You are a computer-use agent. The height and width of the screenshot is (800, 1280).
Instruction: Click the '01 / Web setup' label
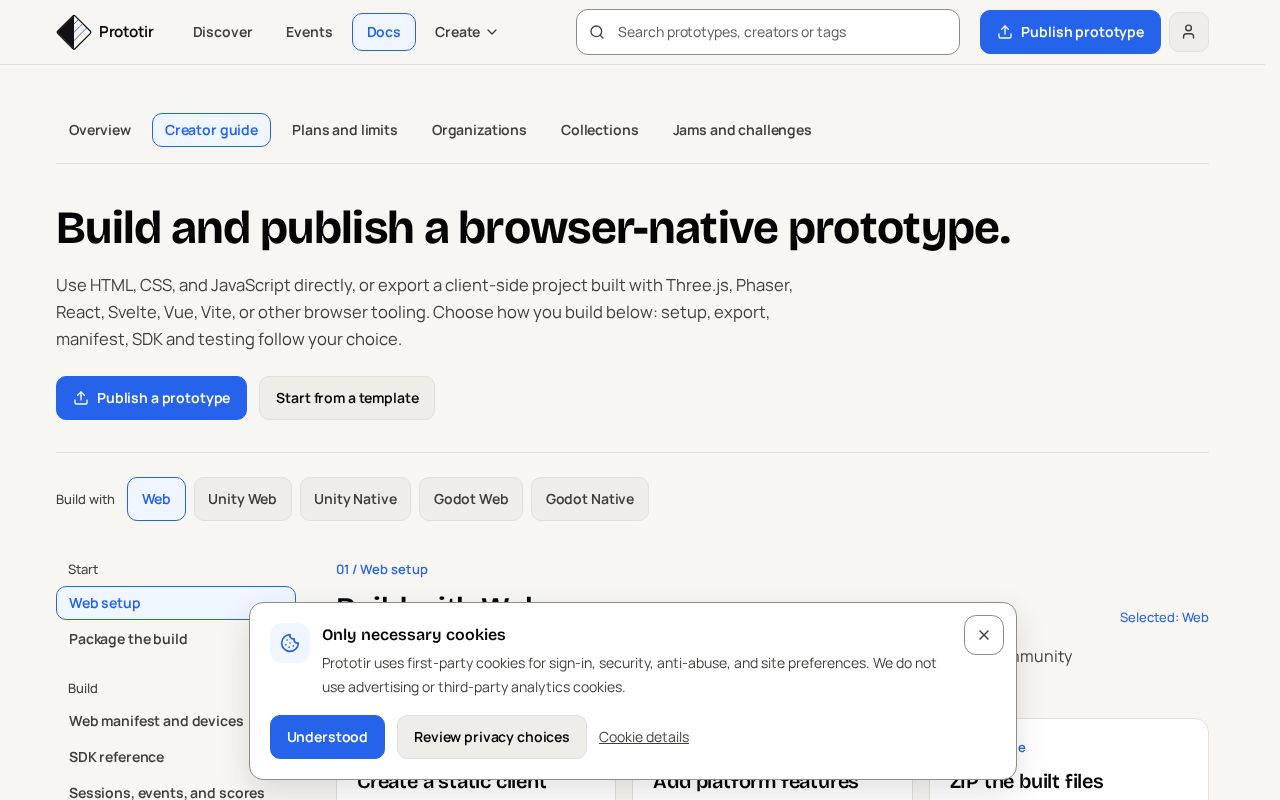point(382,569)
